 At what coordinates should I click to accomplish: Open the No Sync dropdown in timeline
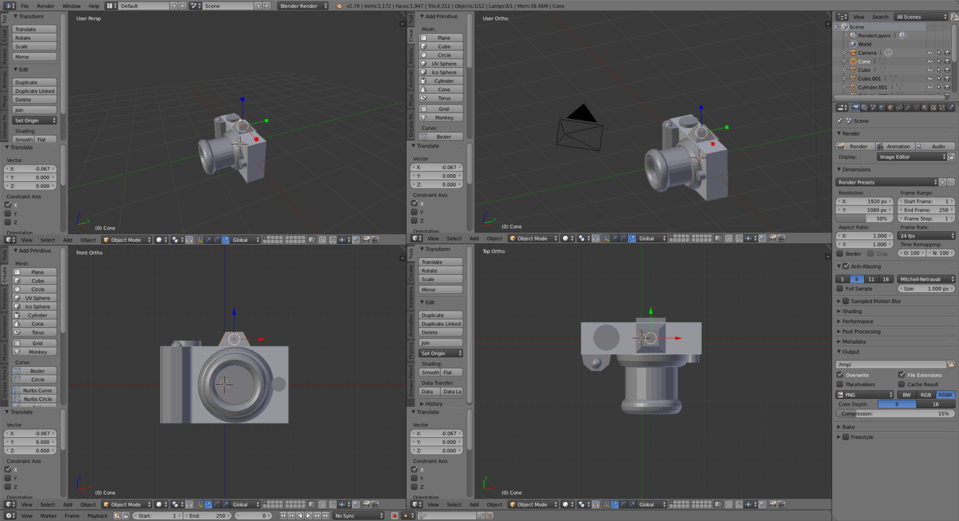(x=360, y=515)
